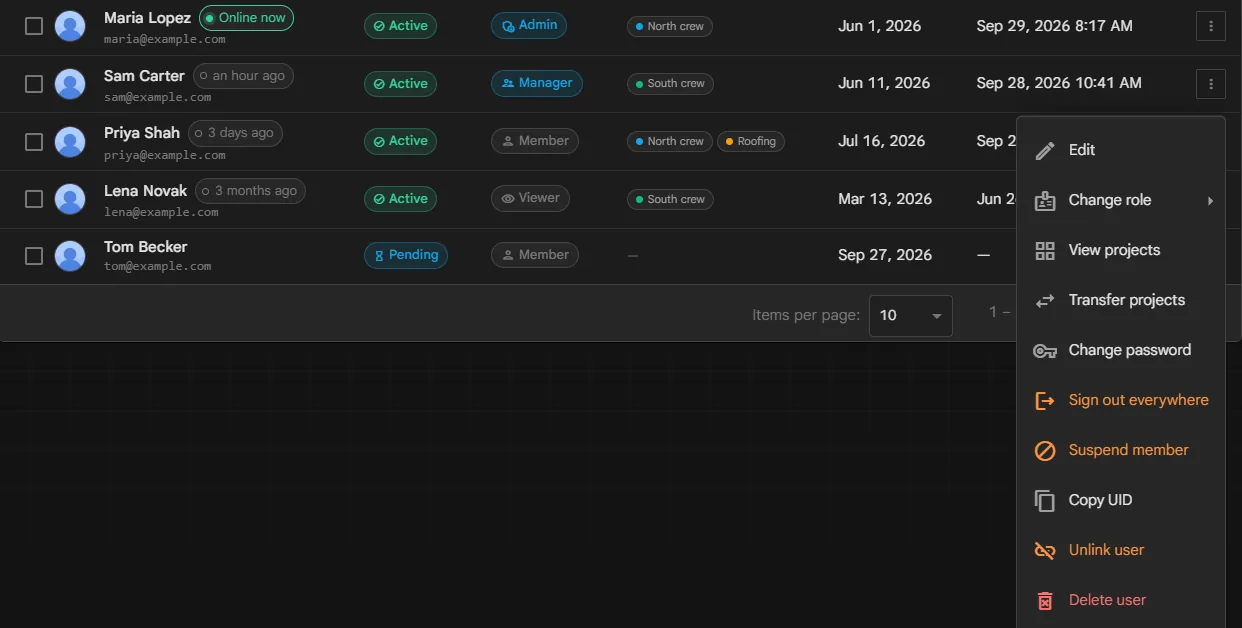Click the timestamp Sep 28, 2026 10:41 AM
Image resolution: width=1242 pixels, height=628 pixels.
coord(1059,84)
